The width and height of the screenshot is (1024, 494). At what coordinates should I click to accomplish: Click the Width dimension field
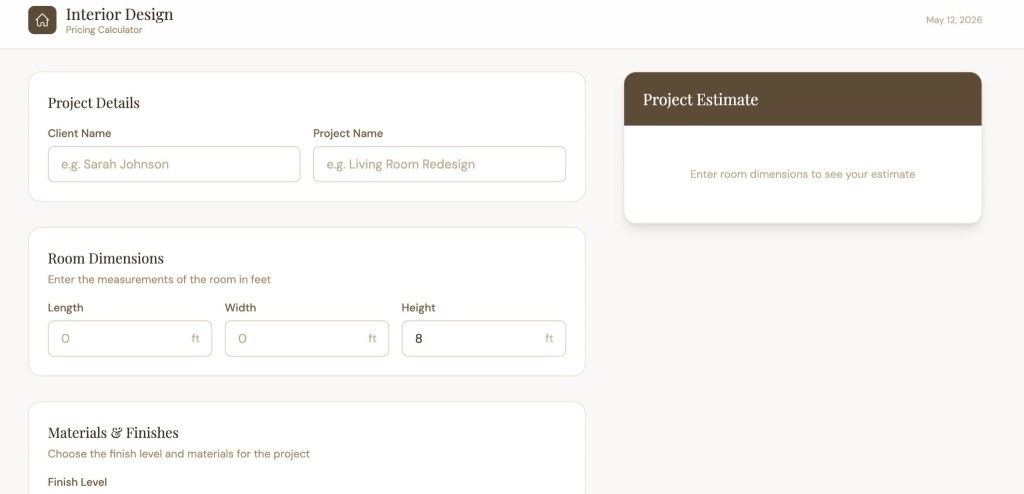[306, 338]
